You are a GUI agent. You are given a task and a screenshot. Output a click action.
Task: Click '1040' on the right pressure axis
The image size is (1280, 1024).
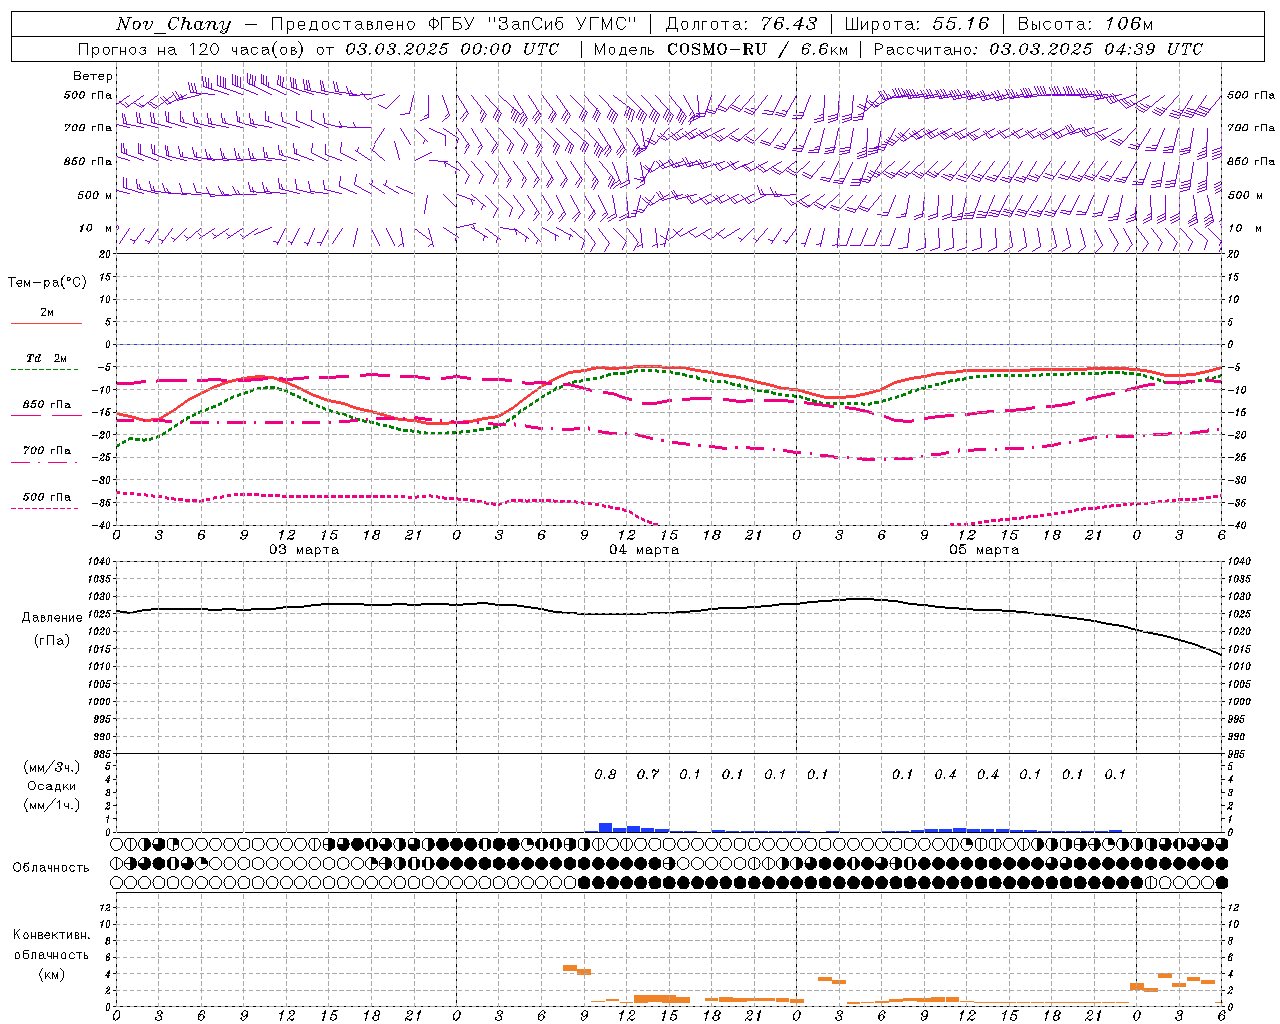click(x=1238, y=562)
